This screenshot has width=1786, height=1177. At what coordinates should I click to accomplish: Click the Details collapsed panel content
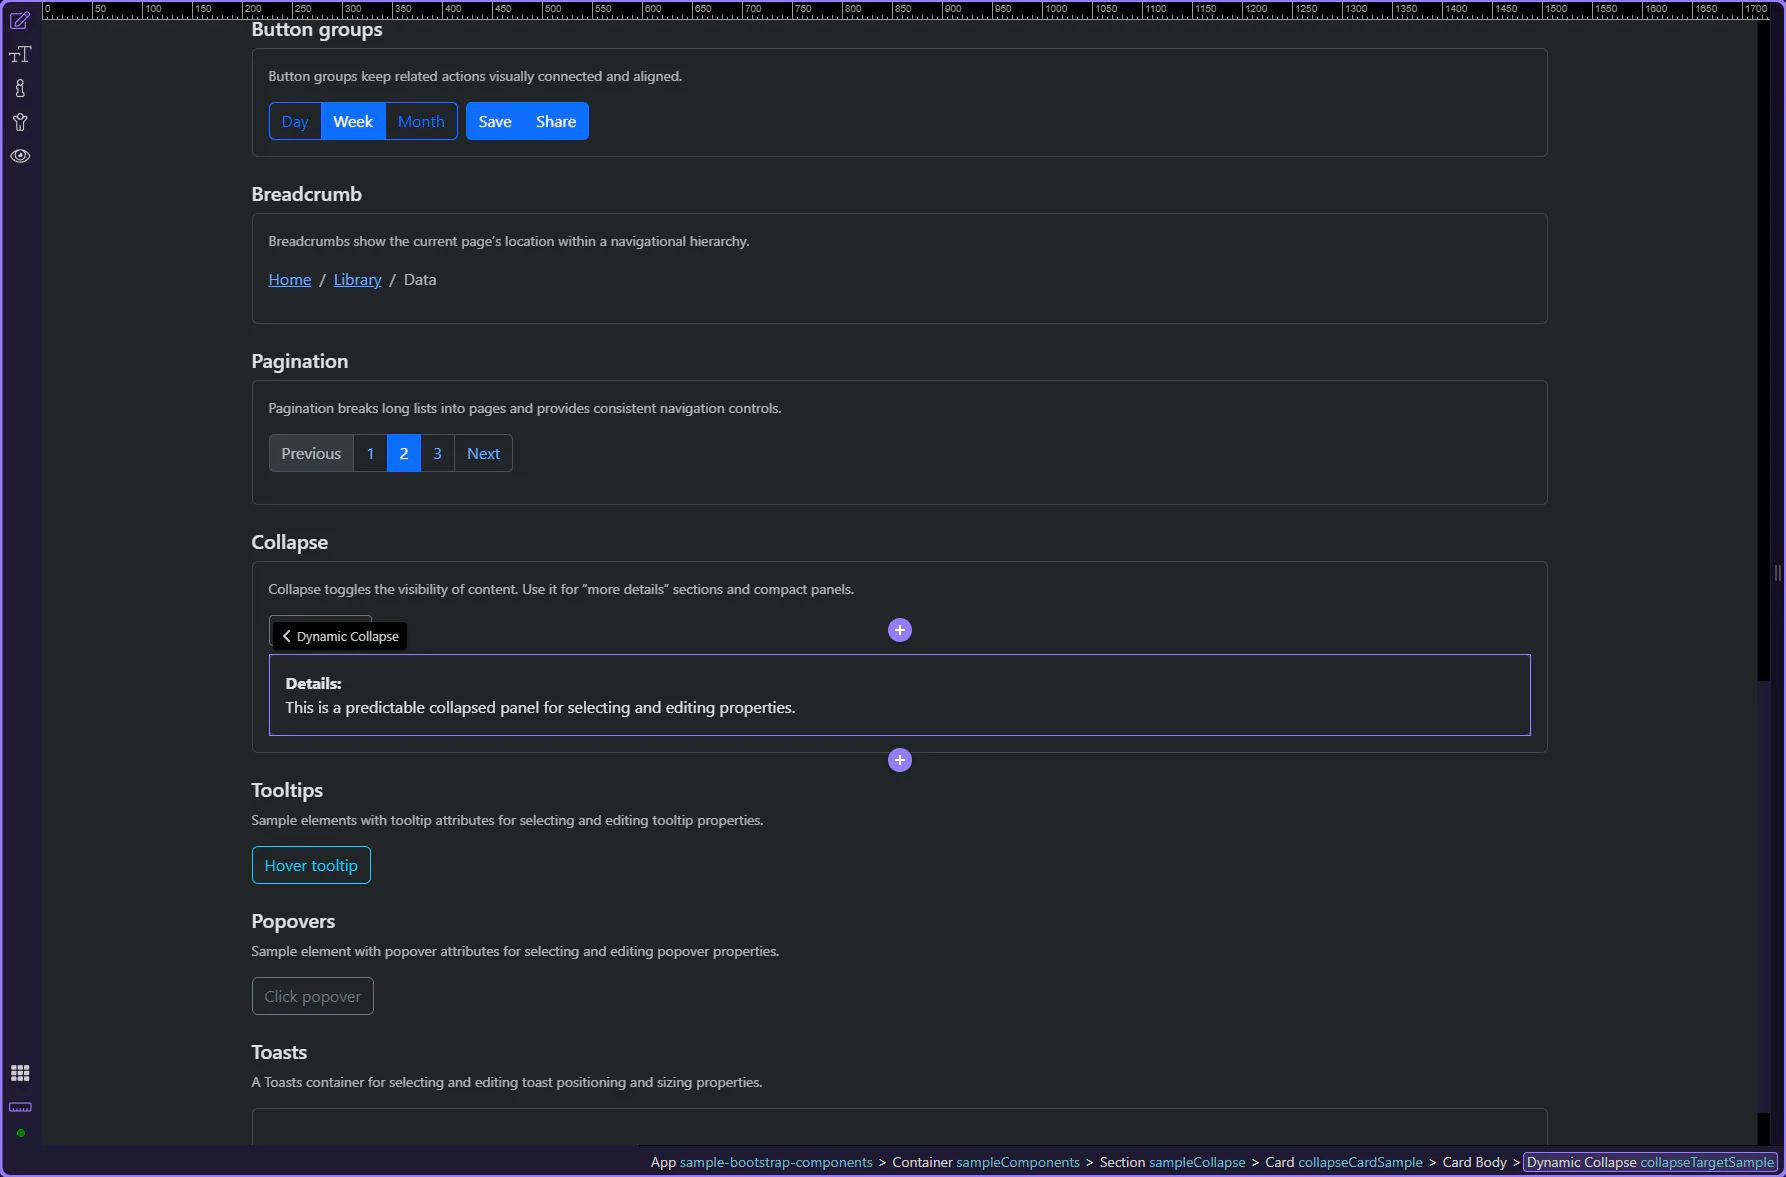coord(899,695)
